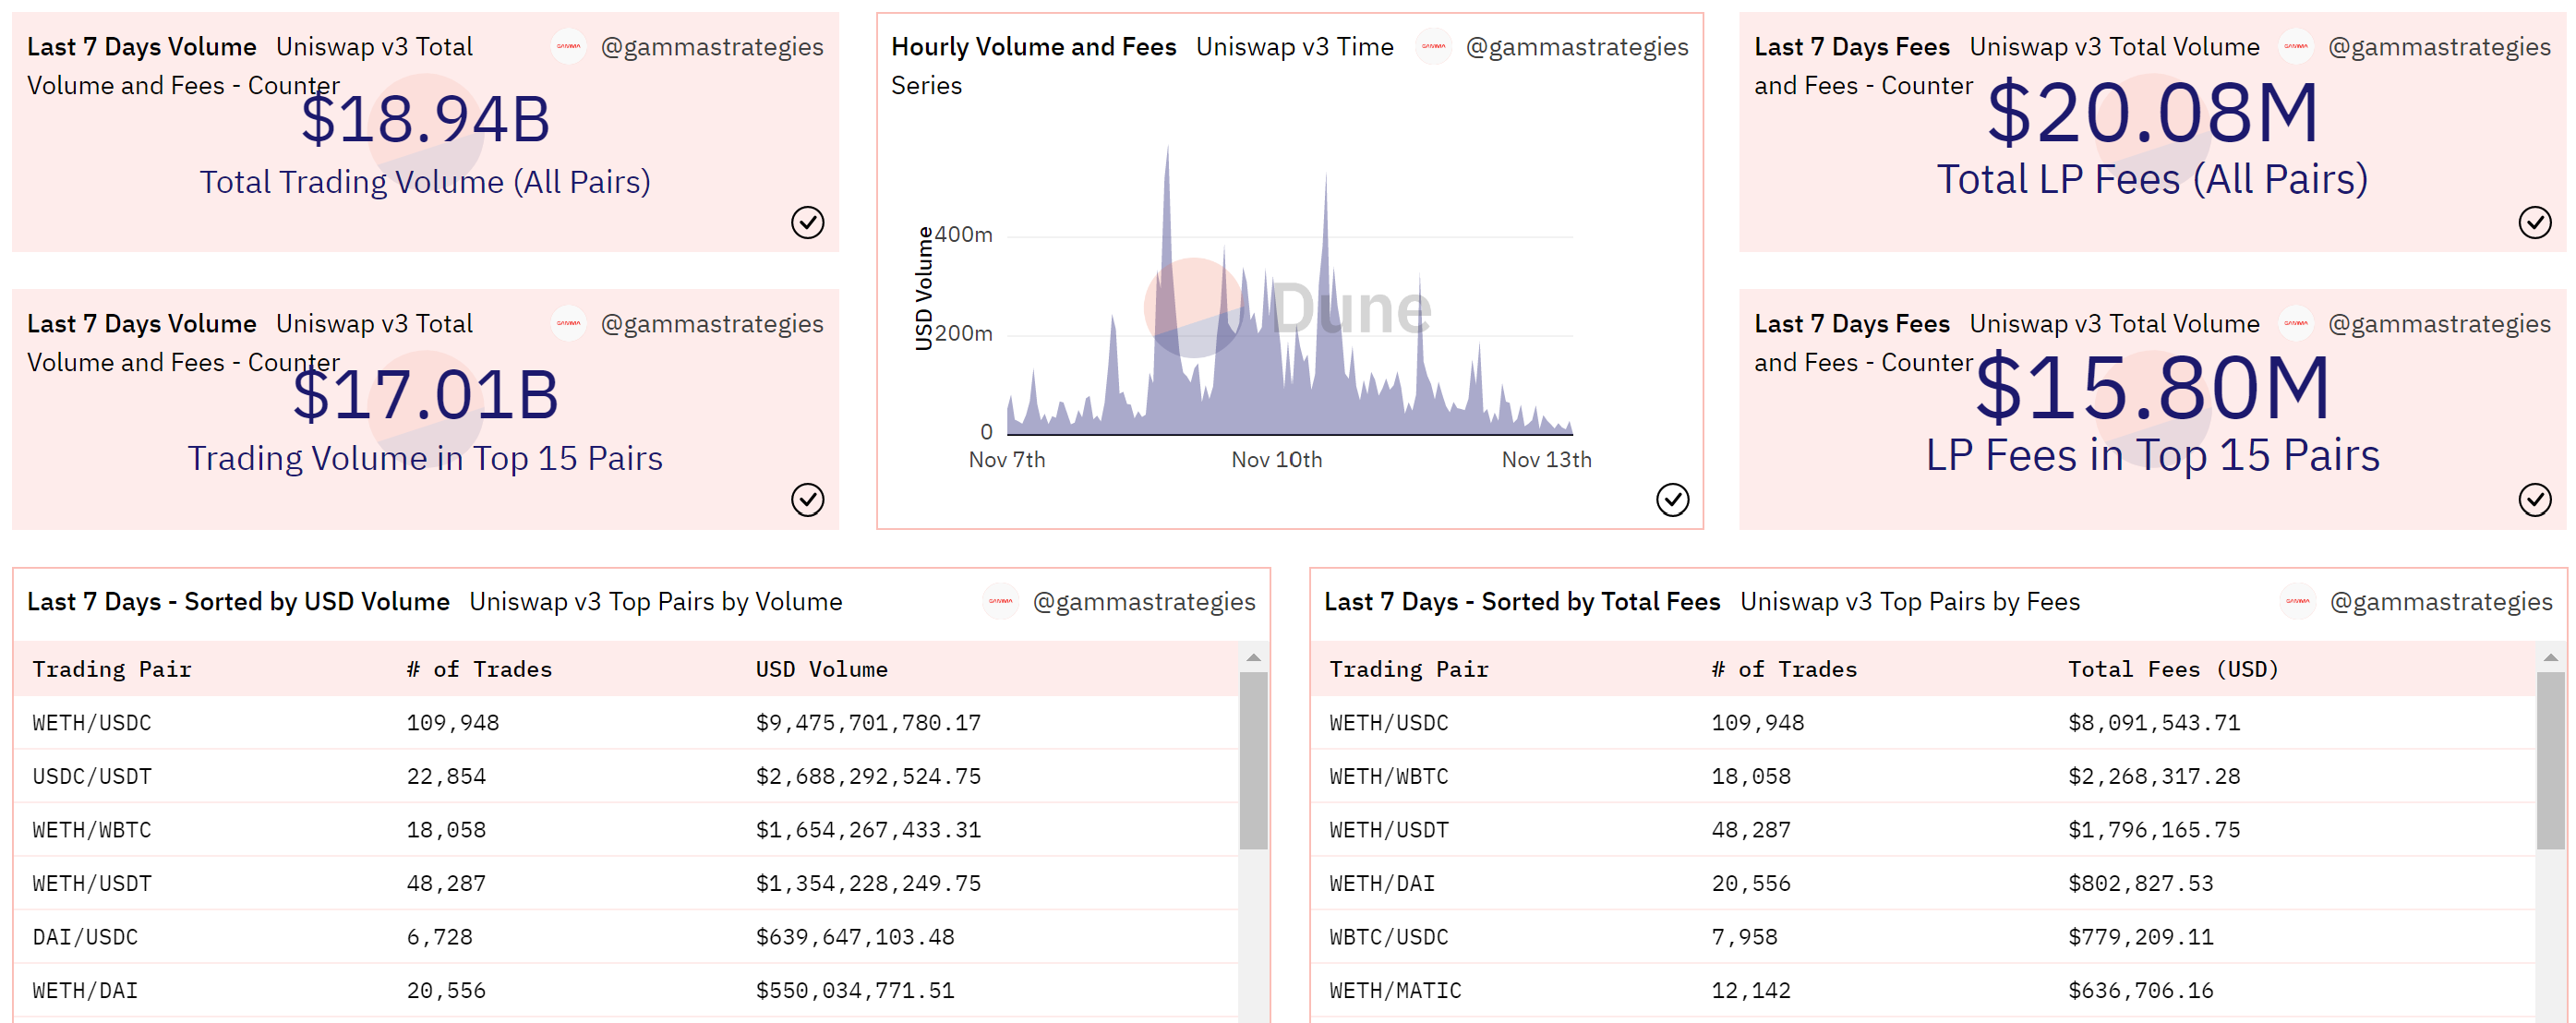Click the checkmark icon on the $15.80M fees card
2576x1023 pixels.
coord(2534,499)
